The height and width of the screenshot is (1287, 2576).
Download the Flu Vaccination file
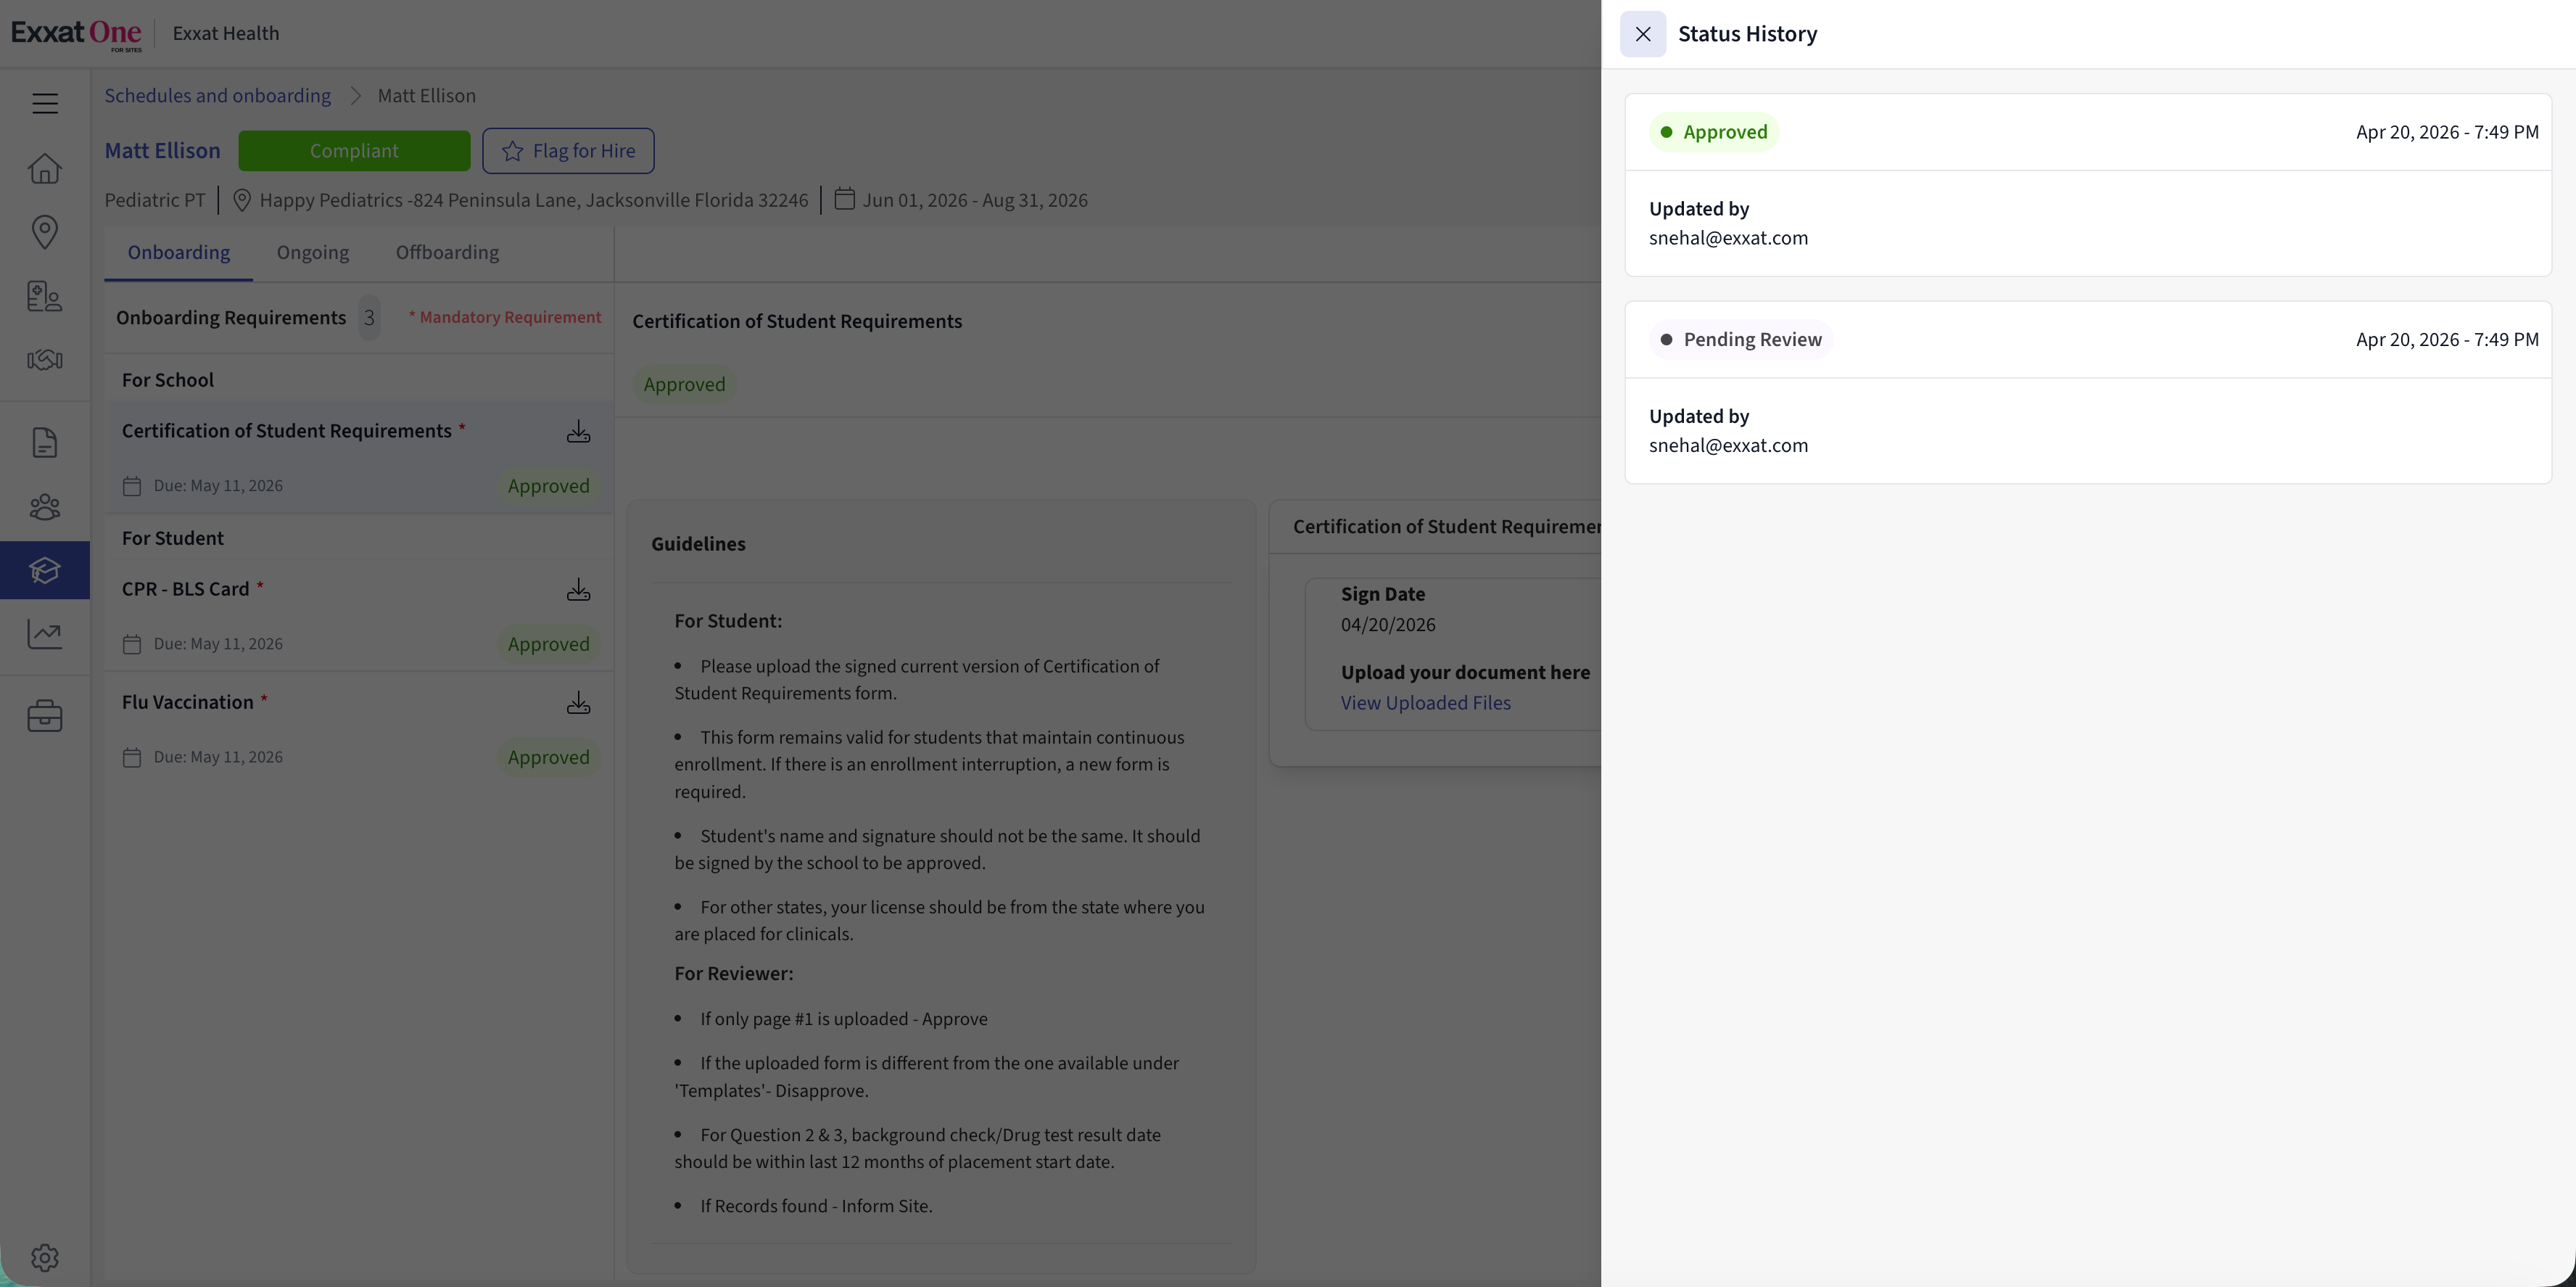pyautogui.click(x=578, y=702)
